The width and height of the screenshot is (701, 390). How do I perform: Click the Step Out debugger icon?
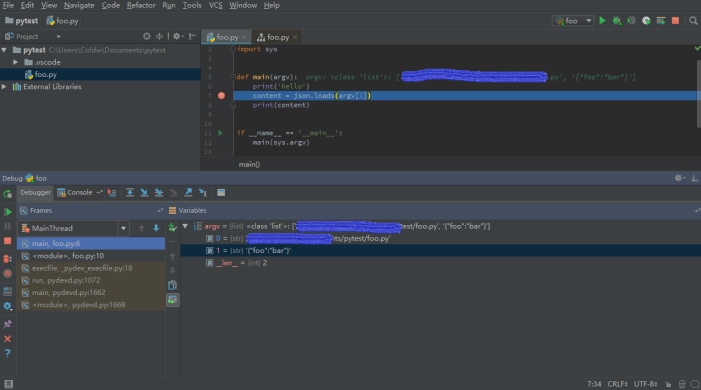(188, 193)
